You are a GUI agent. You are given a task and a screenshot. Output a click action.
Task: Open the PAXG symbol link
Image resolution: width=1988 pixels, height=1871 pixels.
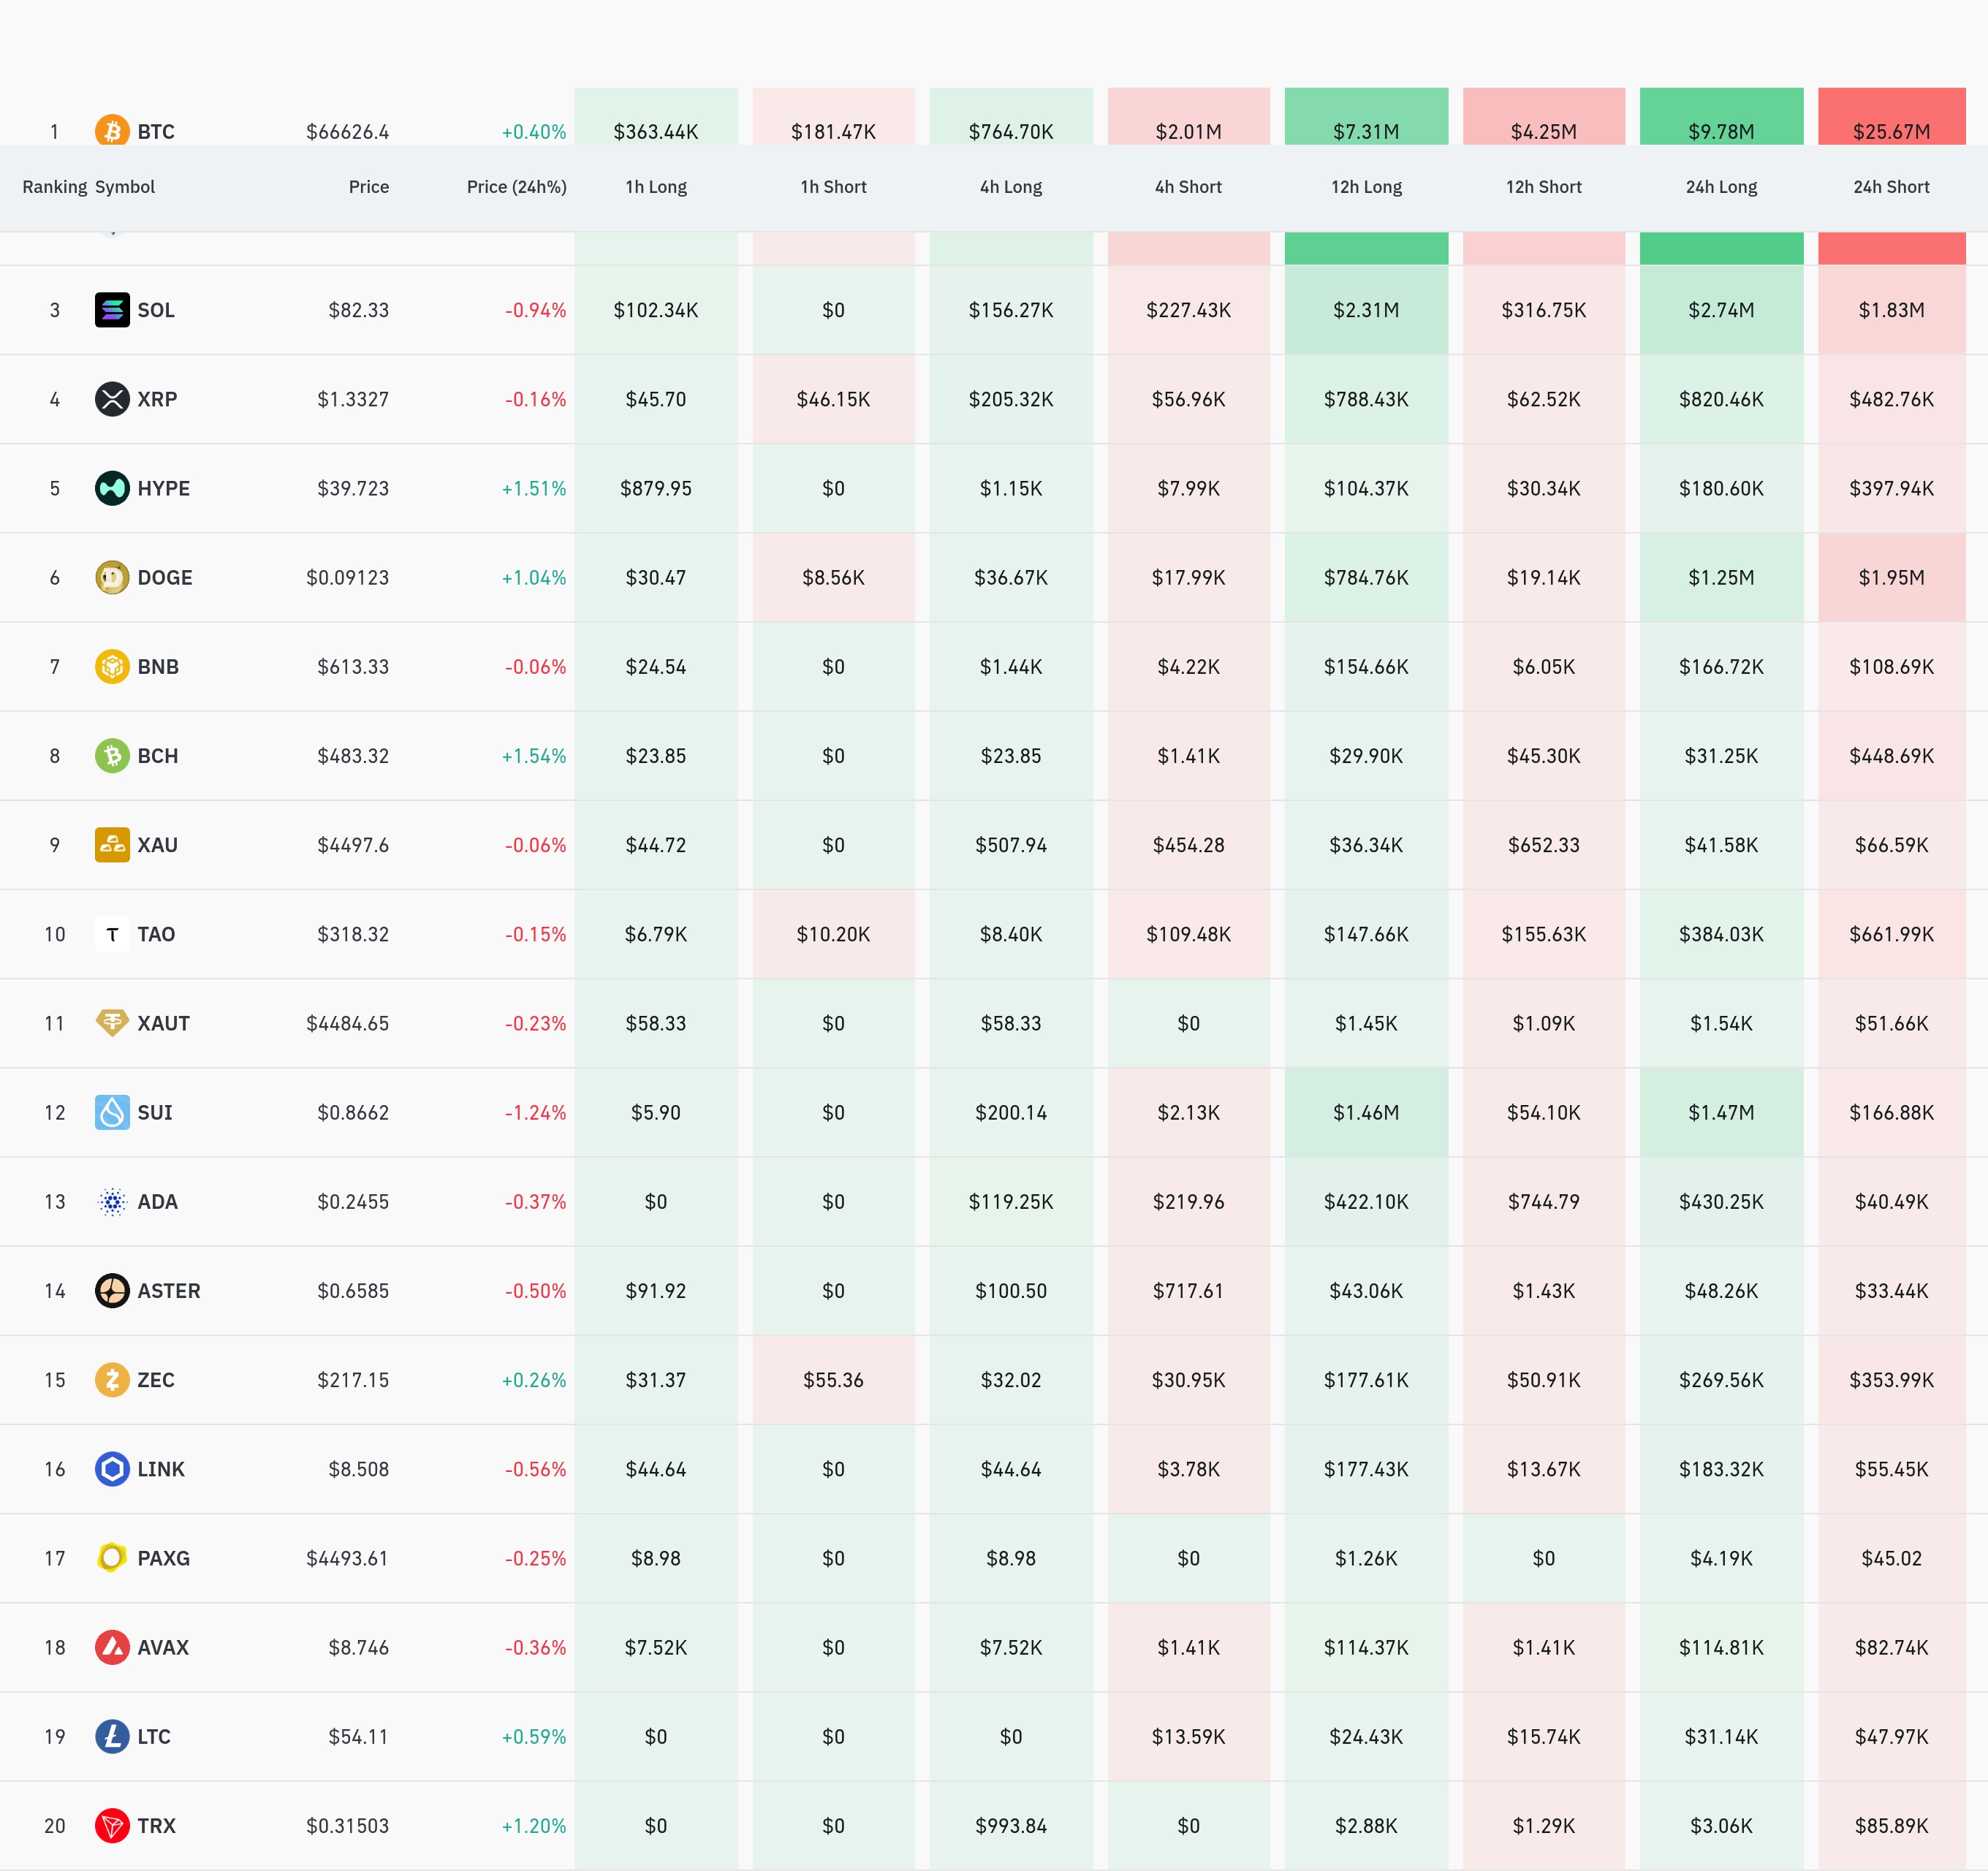click(163, 1558)
